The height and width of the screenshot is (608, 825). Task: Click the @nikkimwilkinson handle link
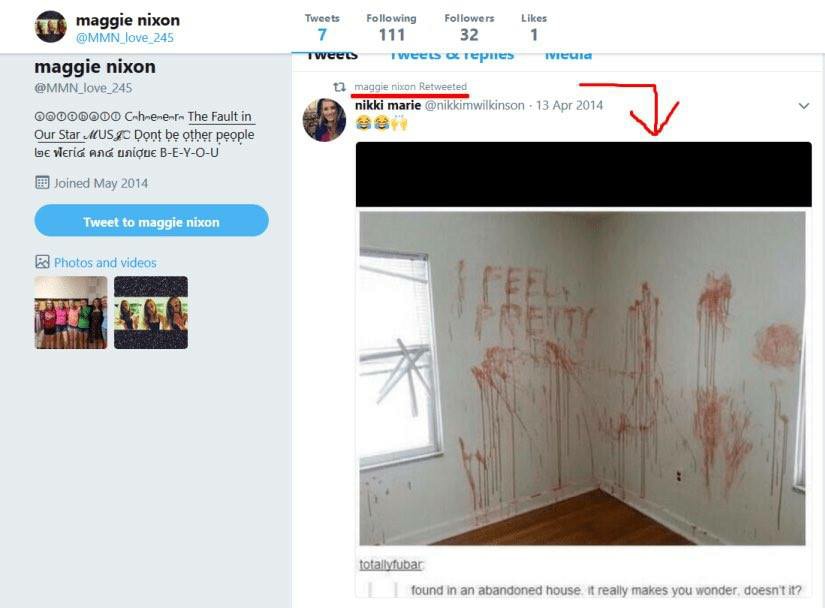(476, 105)
